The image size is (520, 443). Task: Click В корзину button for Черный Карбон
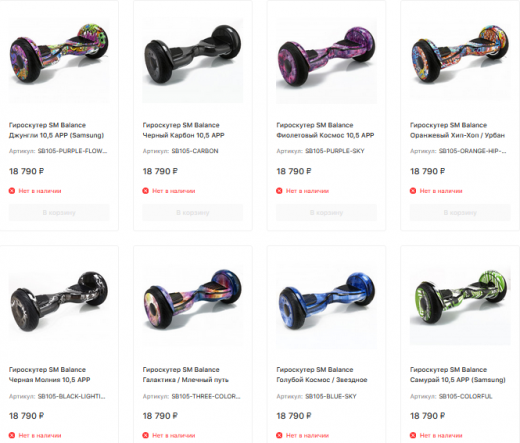(193, 212)
